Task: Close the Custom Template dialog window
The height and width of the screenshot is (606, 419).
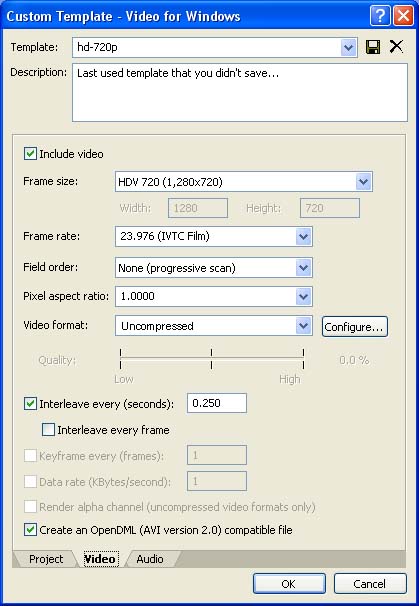Action: click(x=403, y=16)
